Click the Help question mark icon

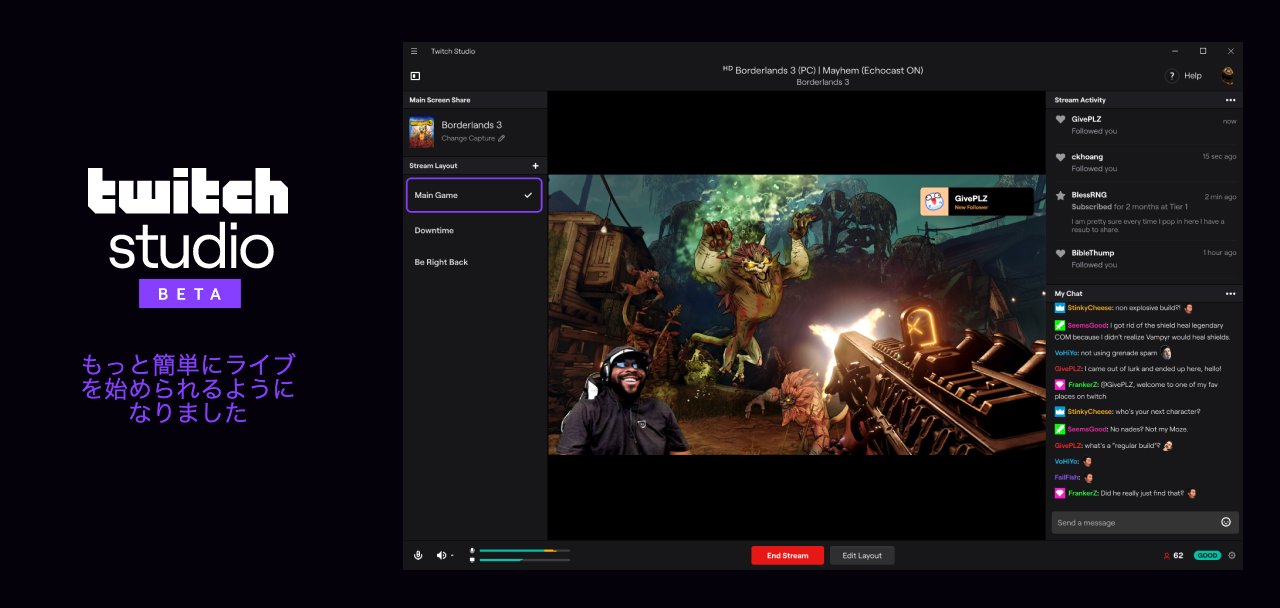tap(1171, 76)
